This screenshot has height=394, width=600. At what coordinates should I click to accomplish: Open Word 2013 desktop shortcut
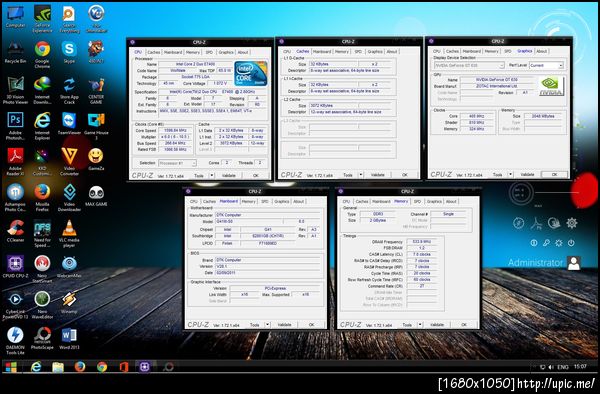(69, 338)
